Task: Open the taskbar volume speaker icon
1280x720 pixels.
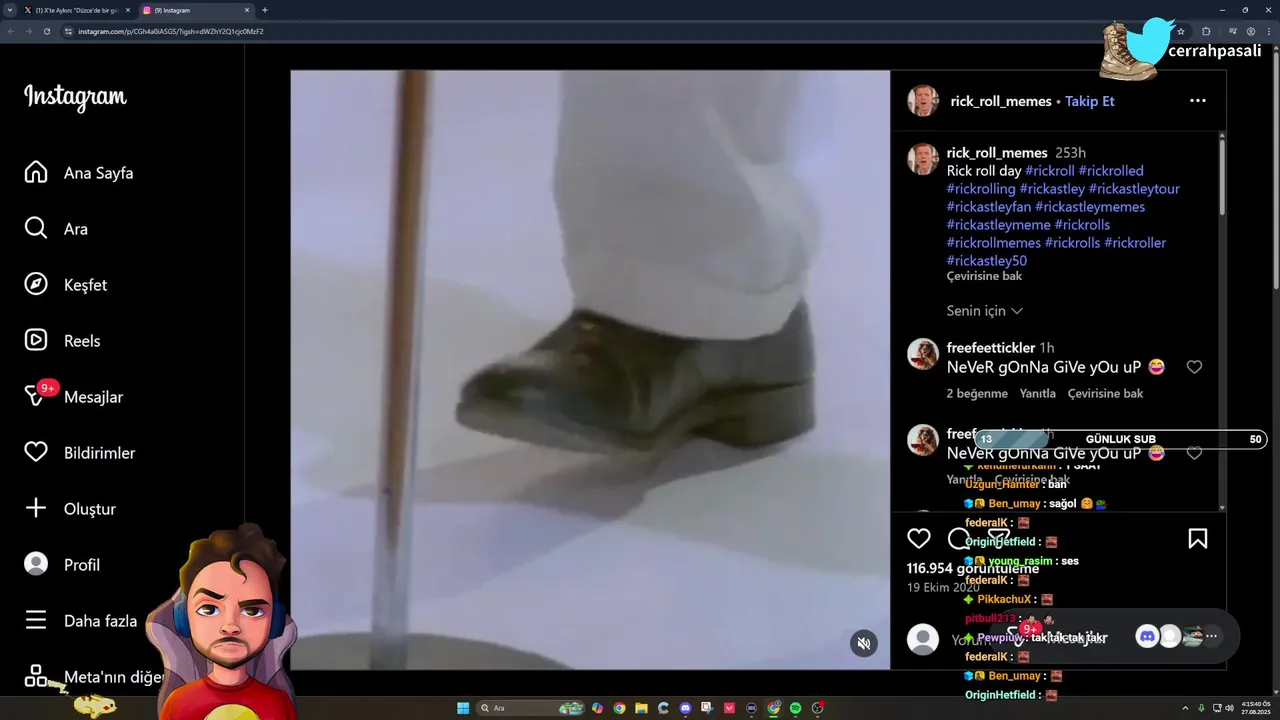Action: pos(1230,708)
